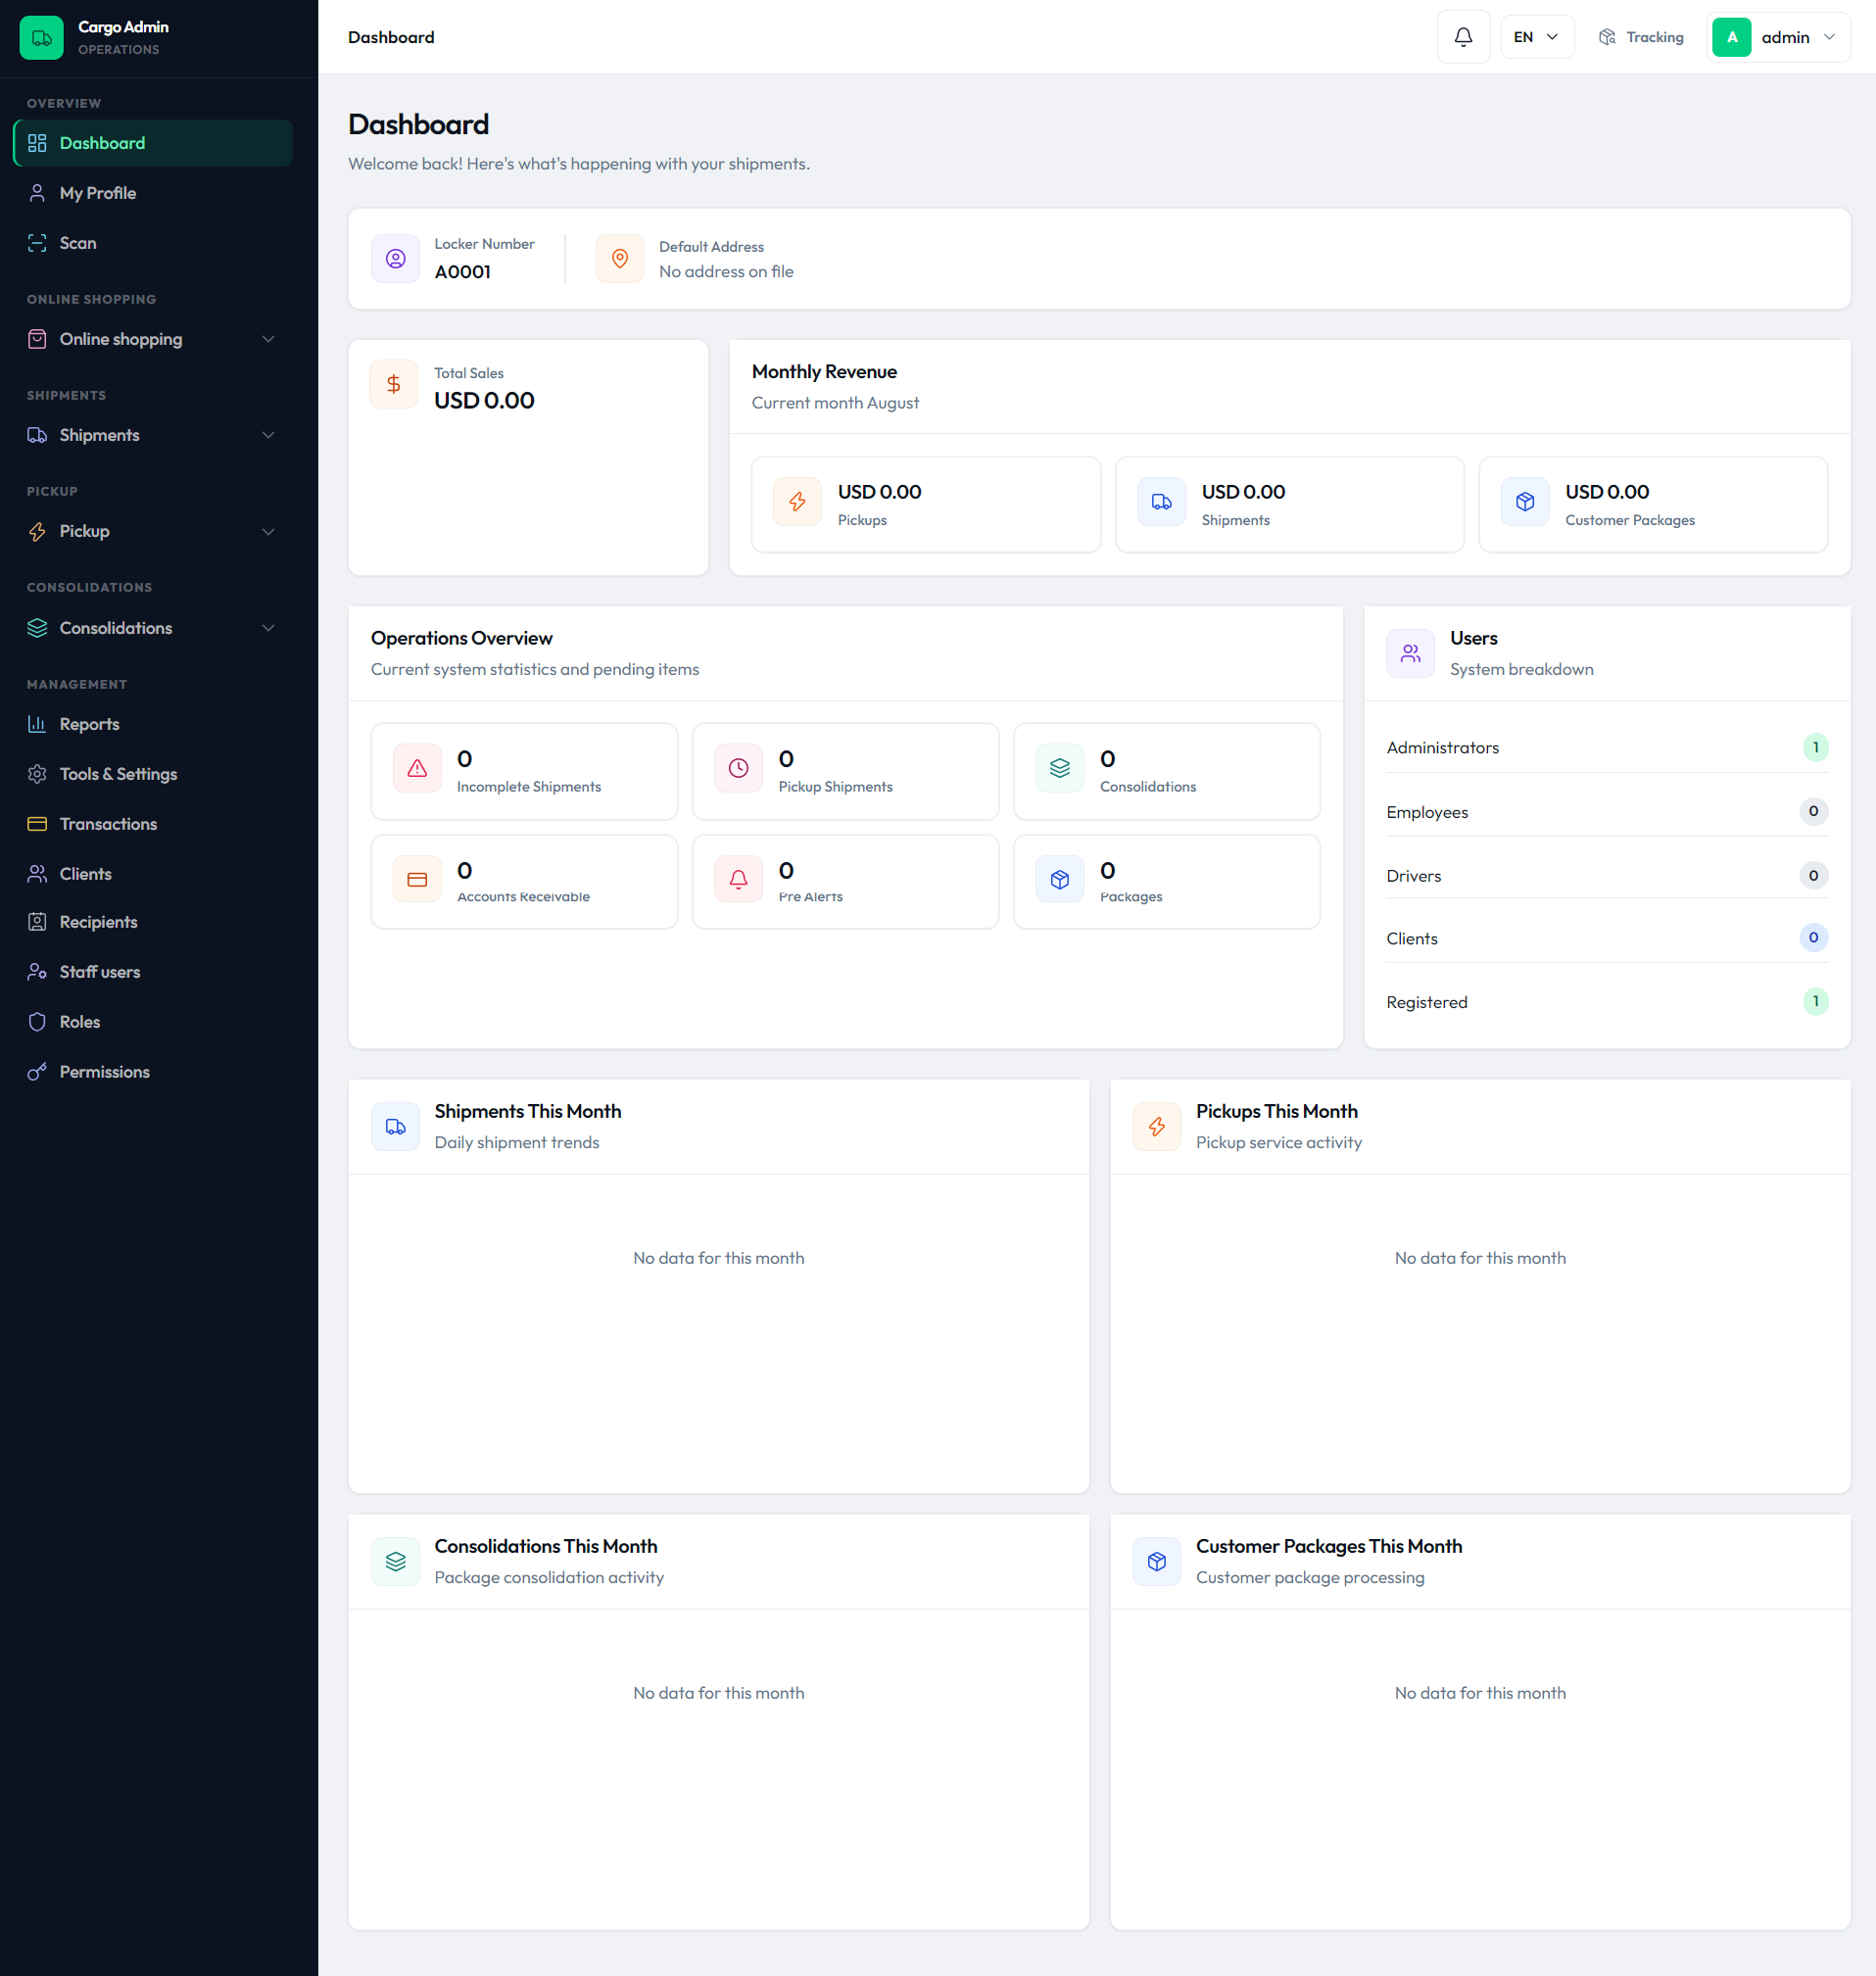Click the Consolidations This Month layers icon

point(396,1562)
